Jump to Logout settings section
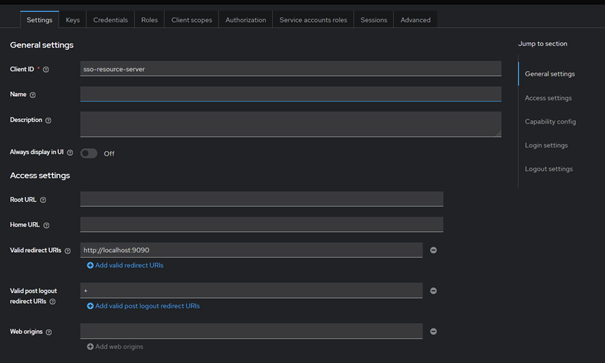605x363 pixels. coord(549,169)
